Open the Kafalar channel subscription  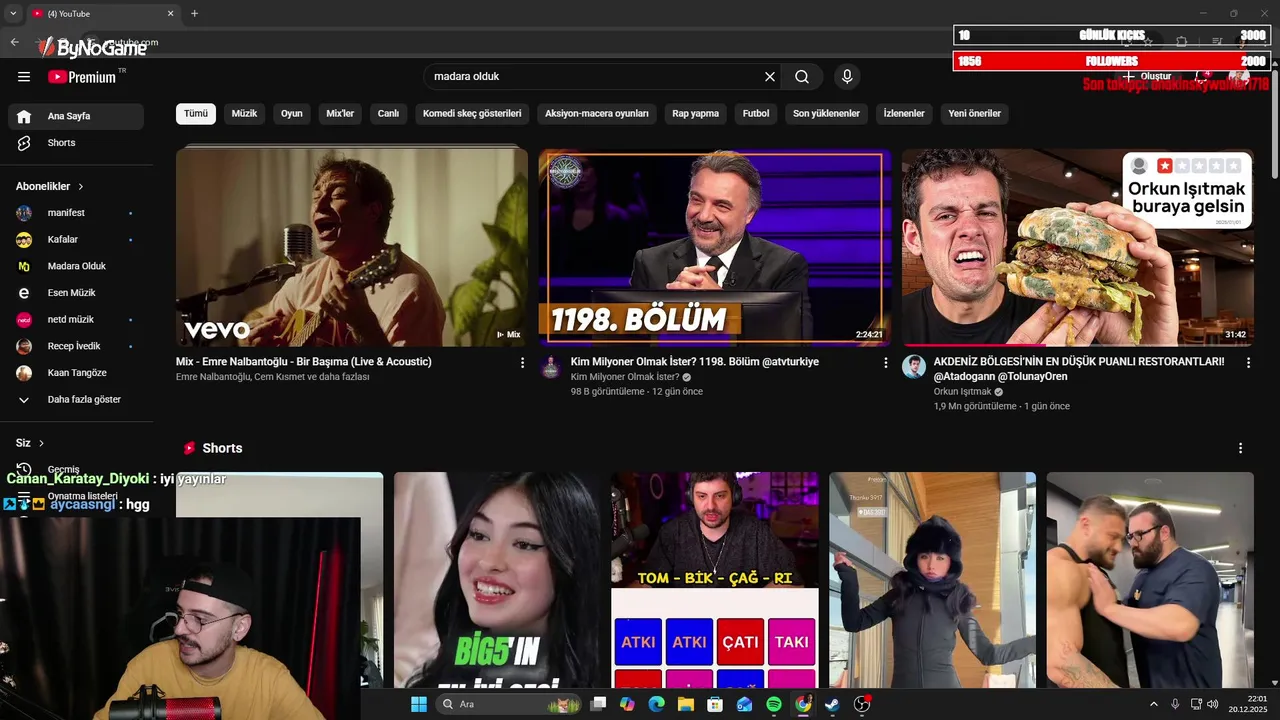point(76,239)
